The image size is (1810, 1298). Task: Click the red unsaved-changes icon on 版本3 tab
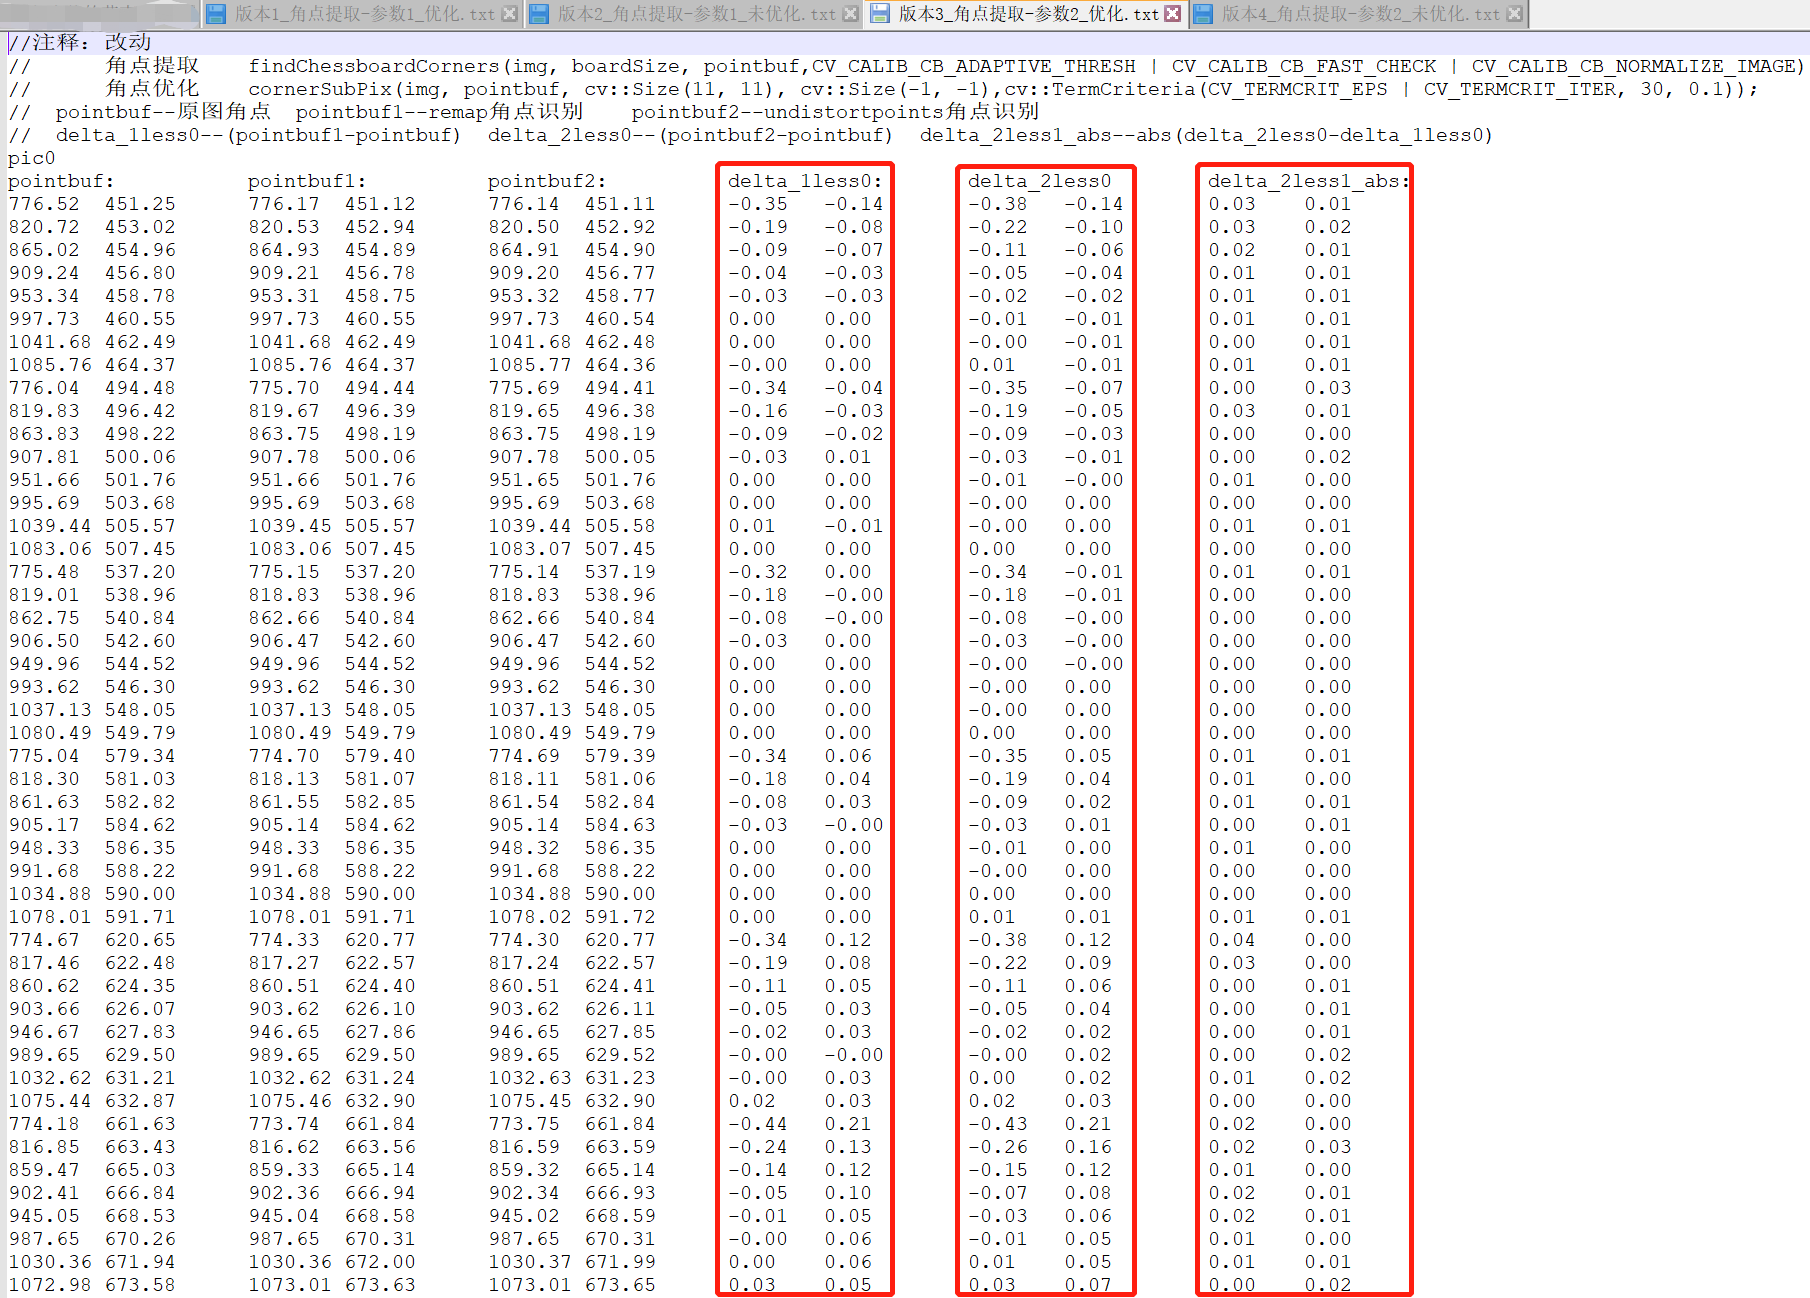pyautogui.click(x=1172, y=14)
